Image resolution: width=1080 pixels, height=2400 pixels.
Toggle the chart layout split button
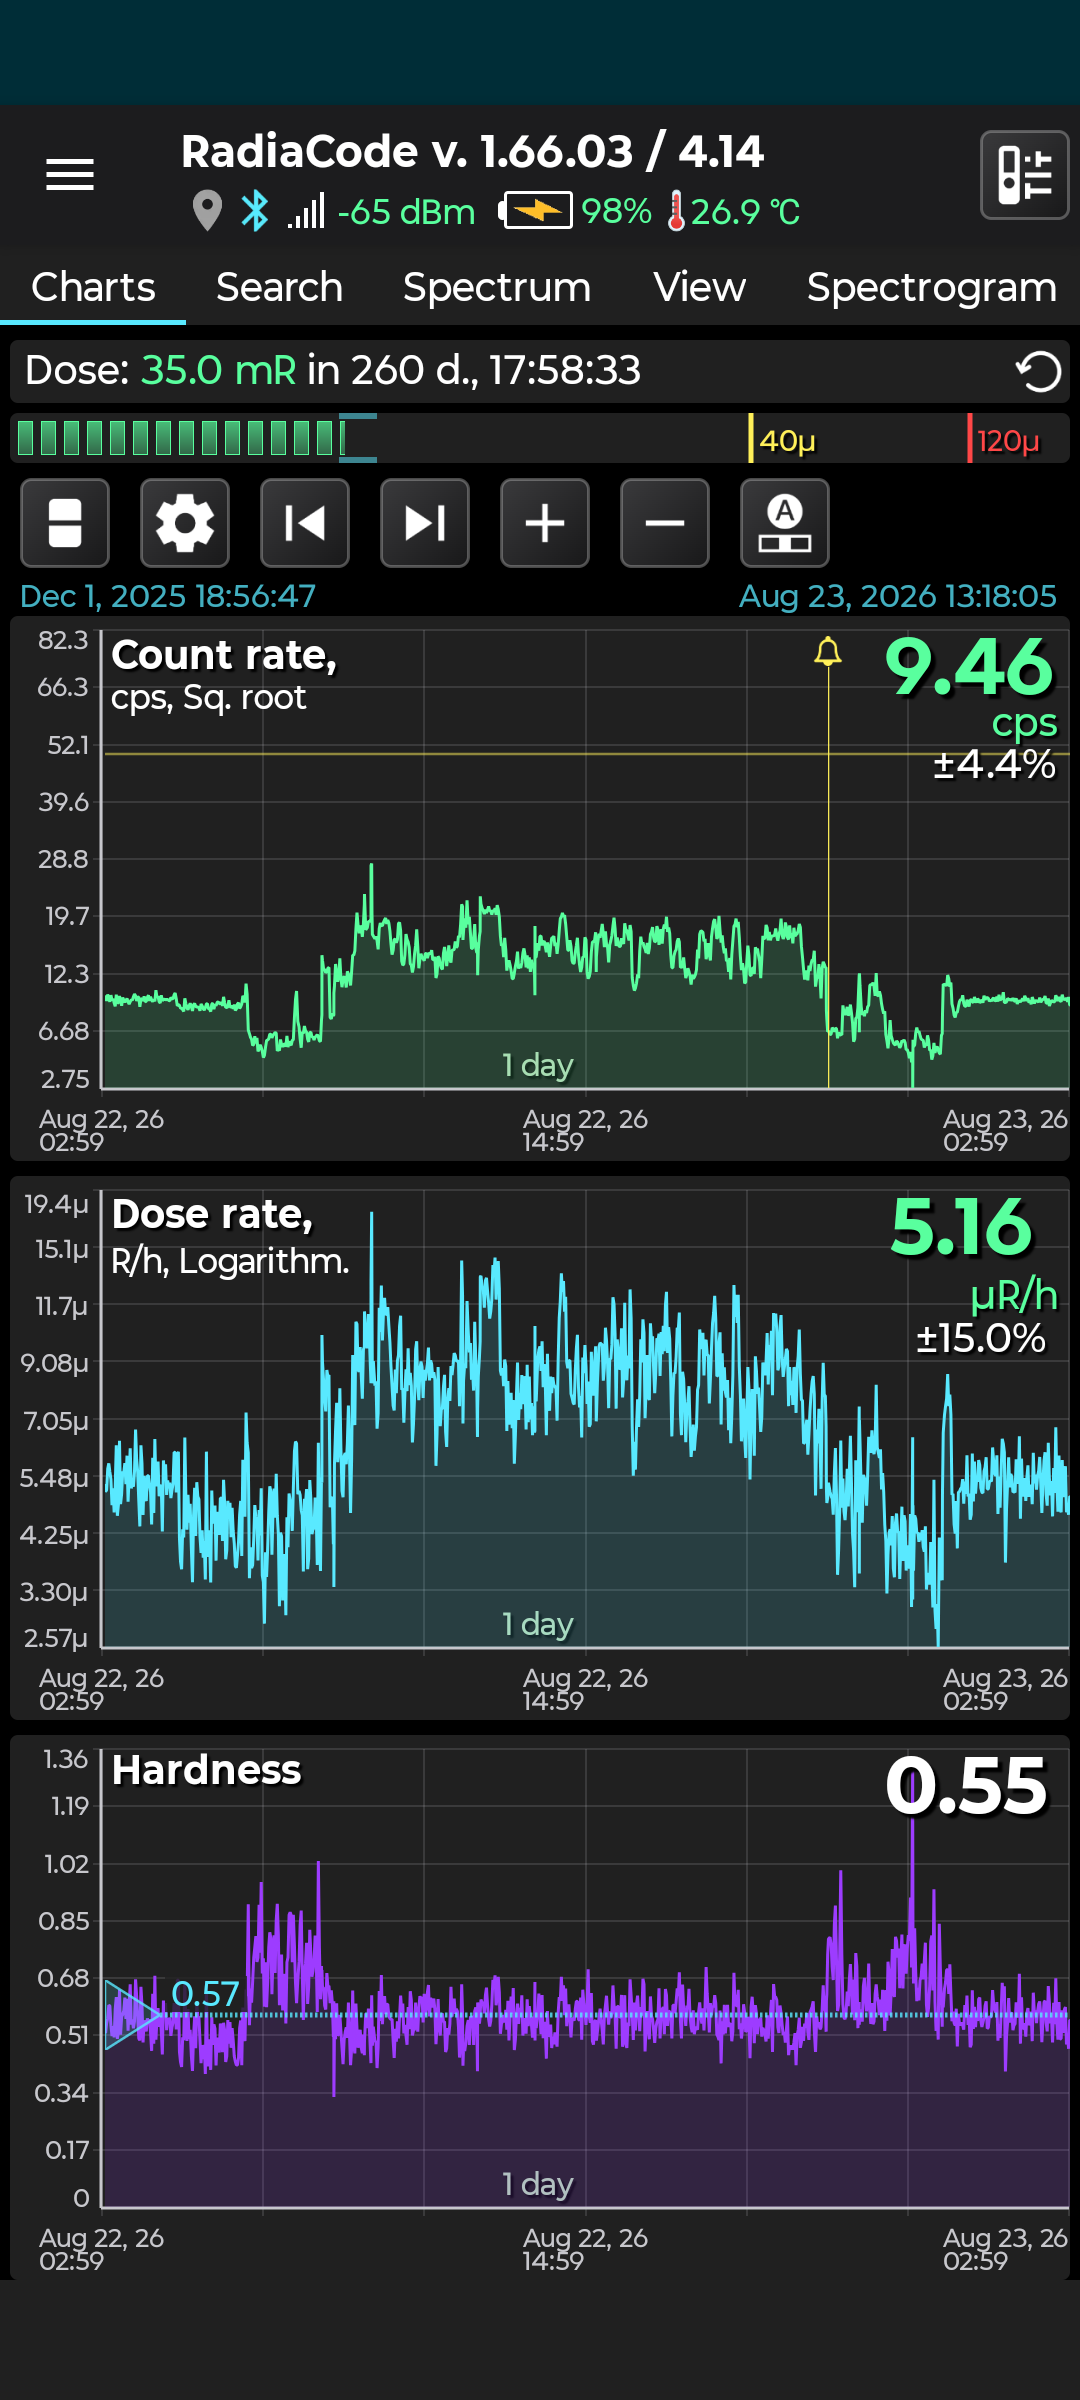[65, 523]
